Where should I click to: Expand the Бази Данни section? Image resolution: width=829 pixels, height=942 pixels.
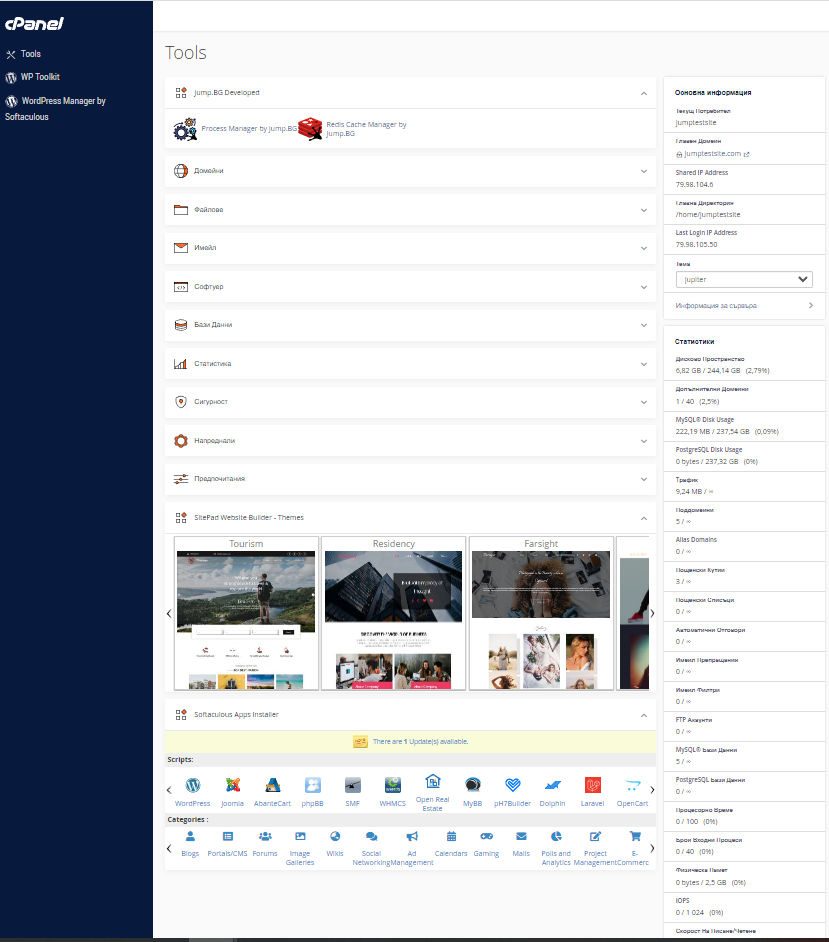tap(410, 325)
